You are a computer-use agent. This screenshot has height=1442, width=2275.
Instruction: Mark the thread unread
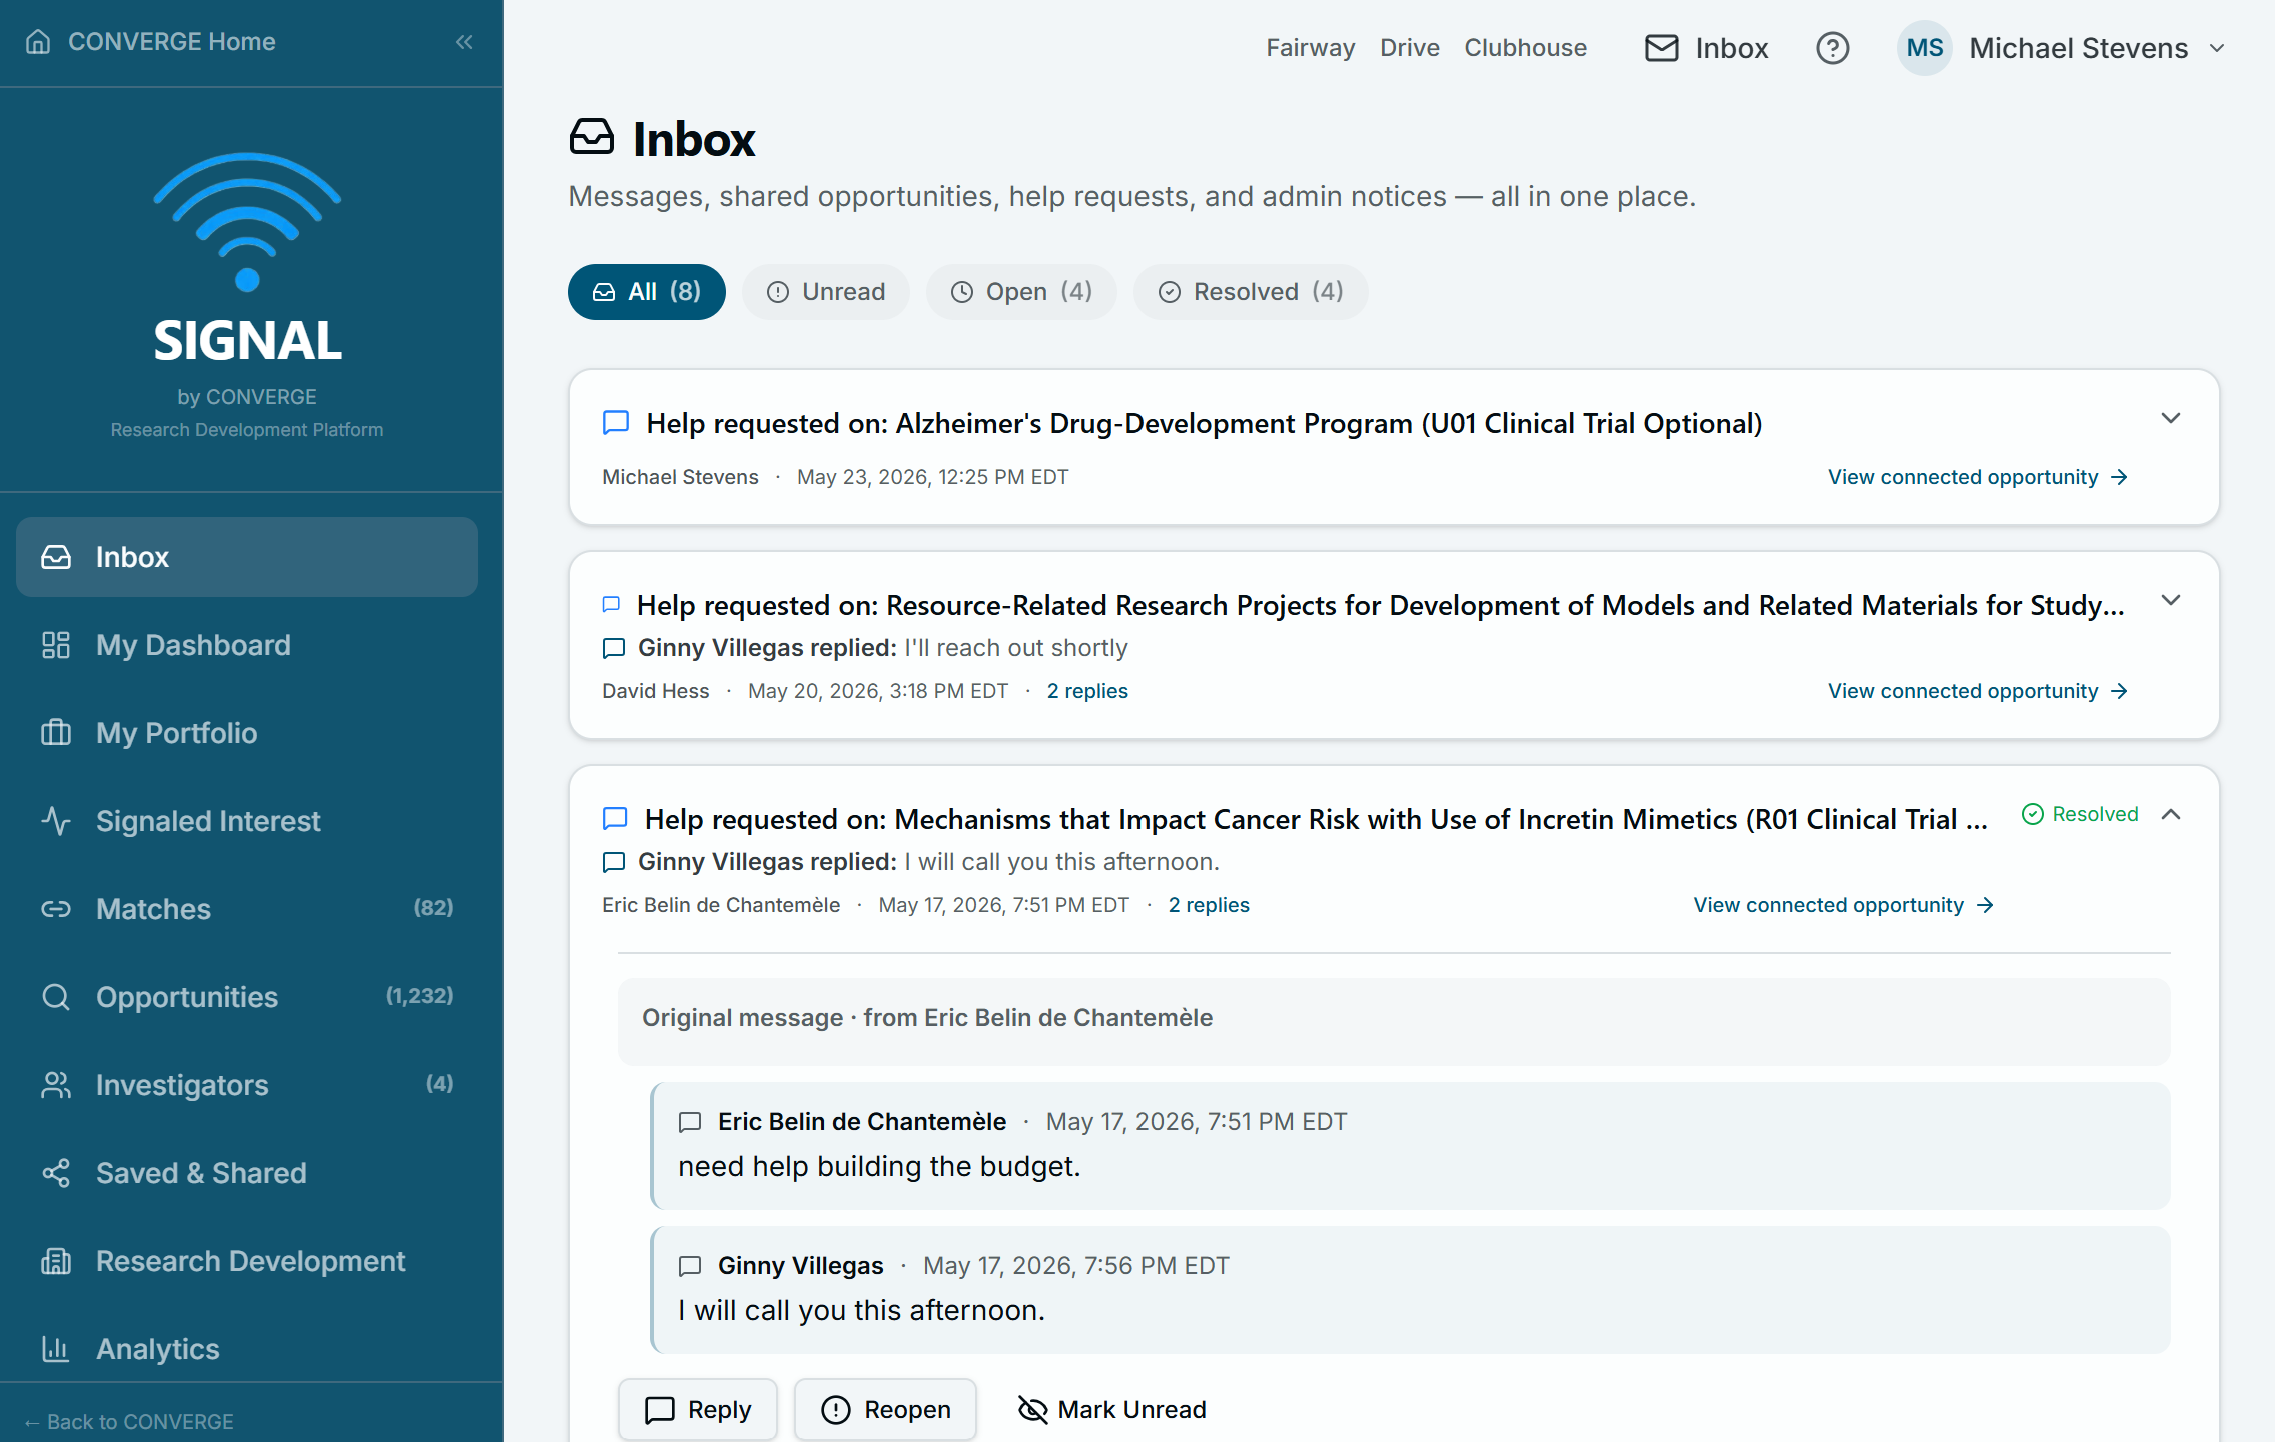point(1112,1410)
